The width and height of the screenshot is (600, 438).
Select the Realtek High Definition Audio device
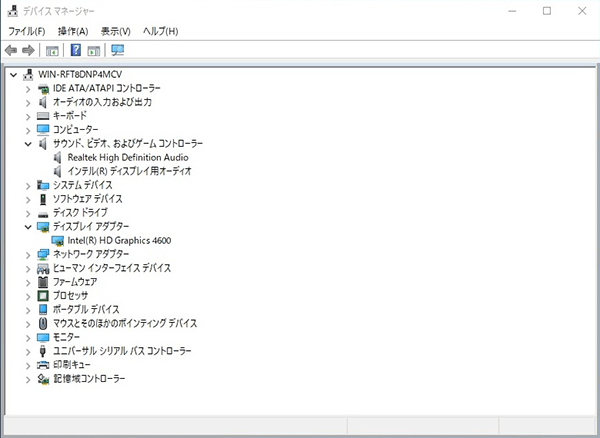[x=128, y=157]
